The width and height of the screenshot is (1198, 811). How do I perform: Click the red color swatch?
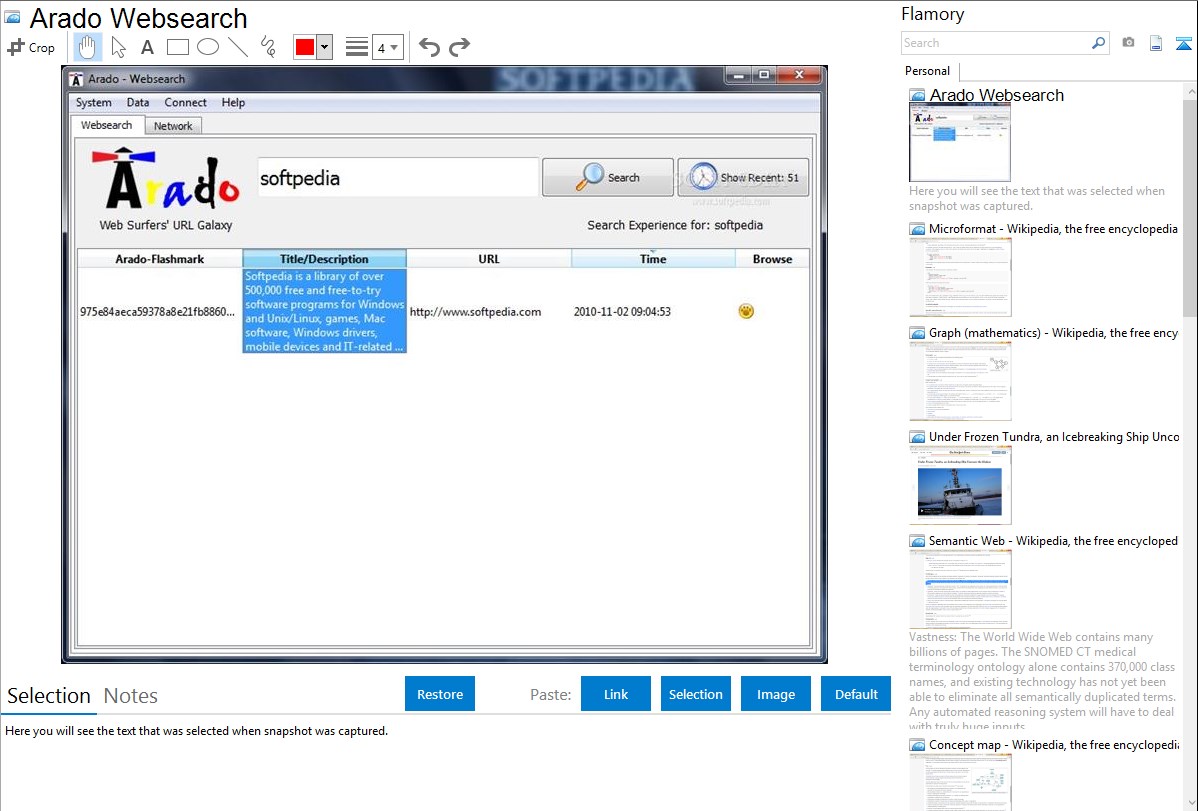point(305,47)
